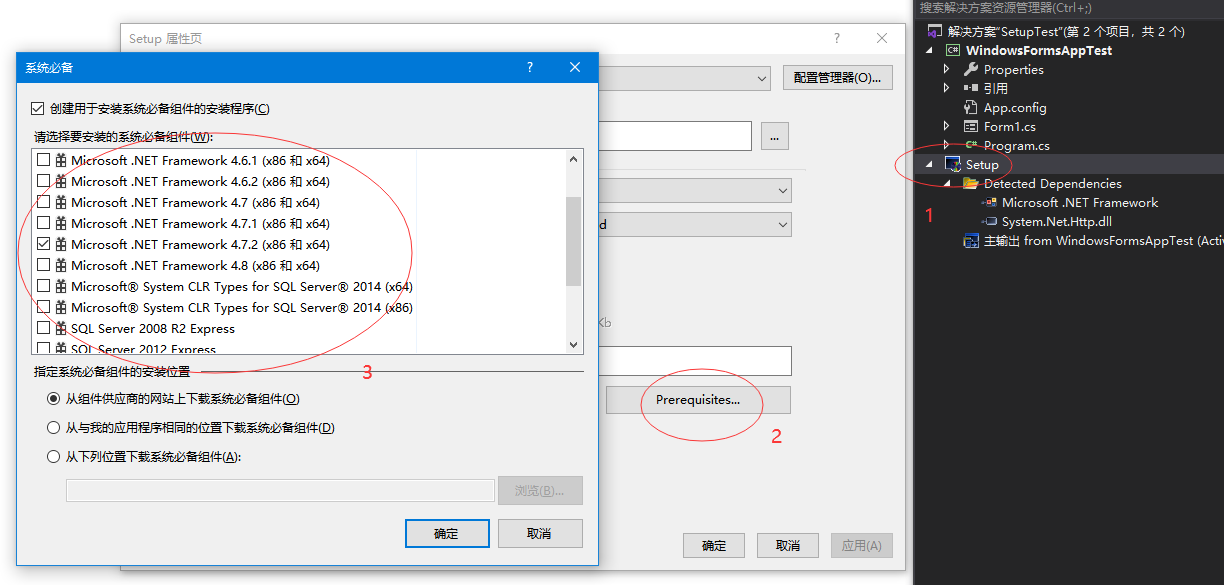Open the Prerequisites... button
The image size is (1224, 585).
tap(698, 400)
